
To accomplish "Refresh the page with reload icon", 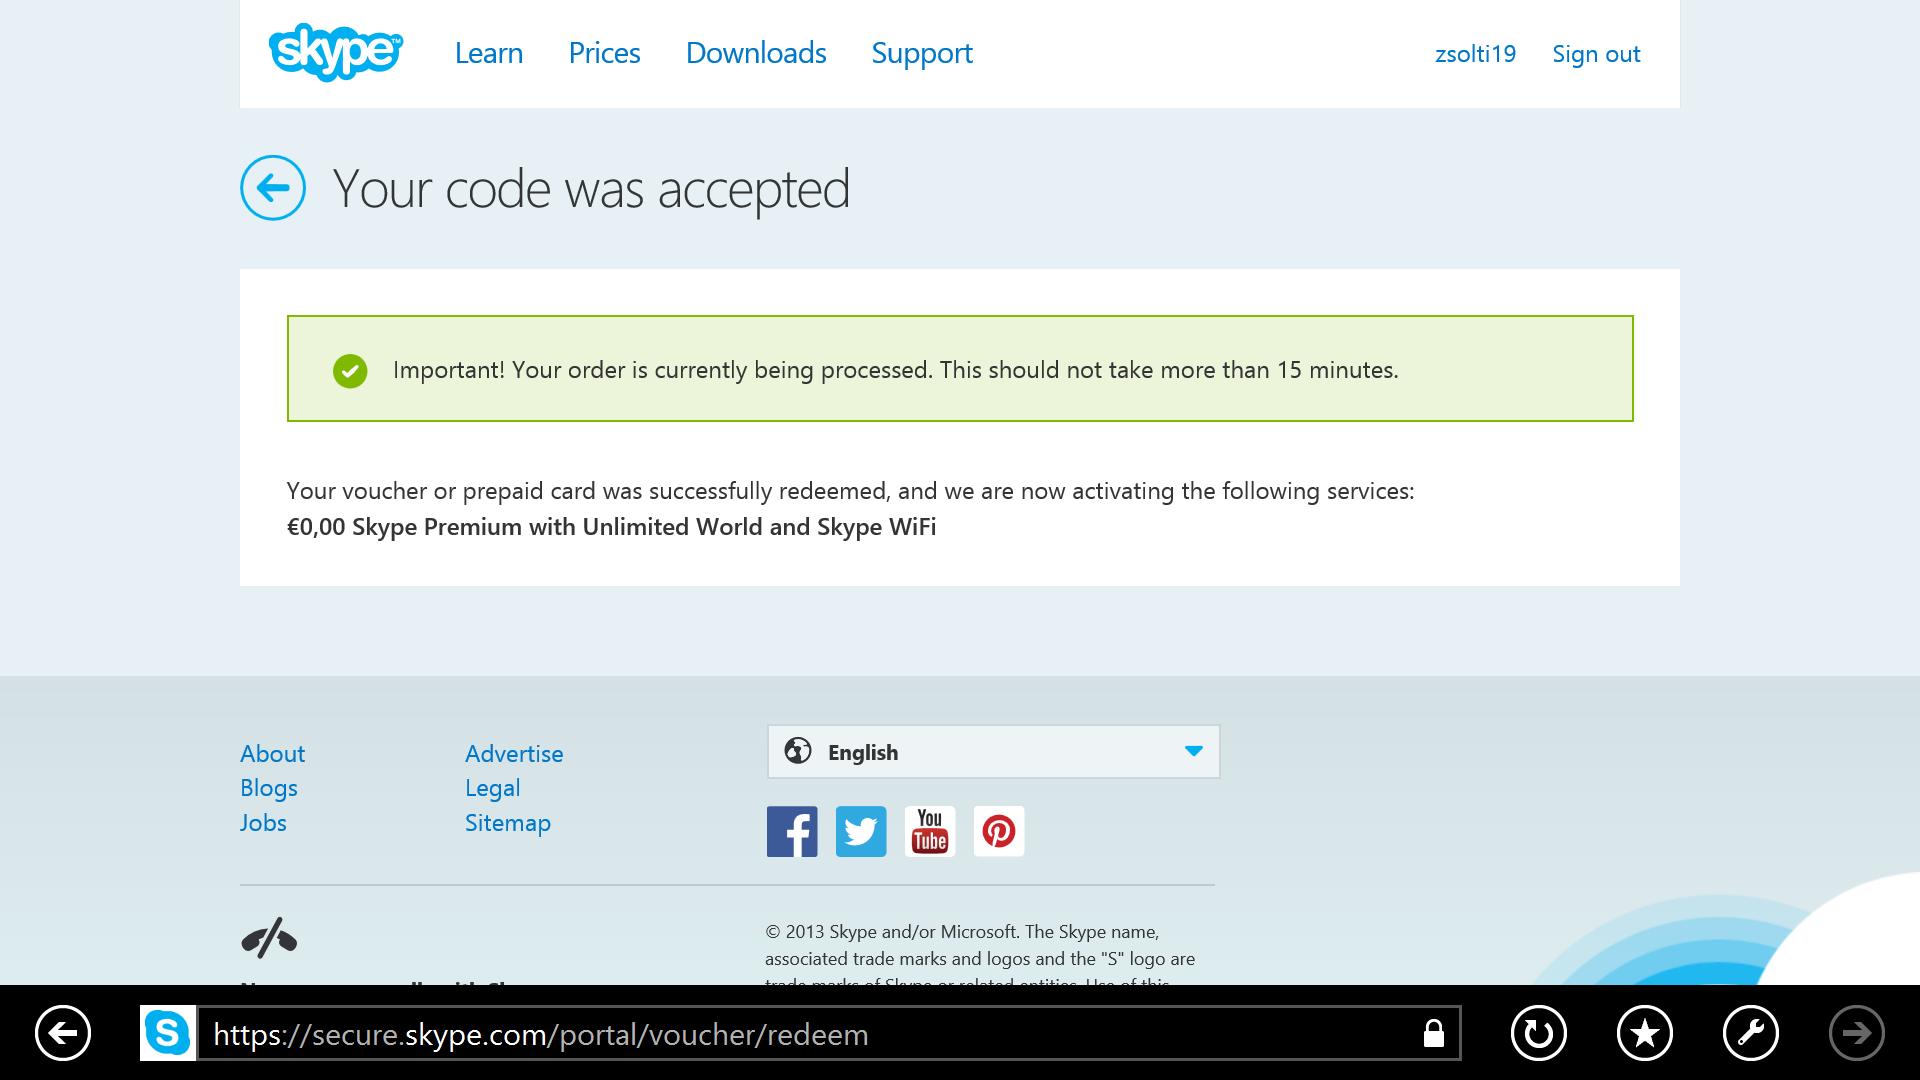I will (1538, 1033).
